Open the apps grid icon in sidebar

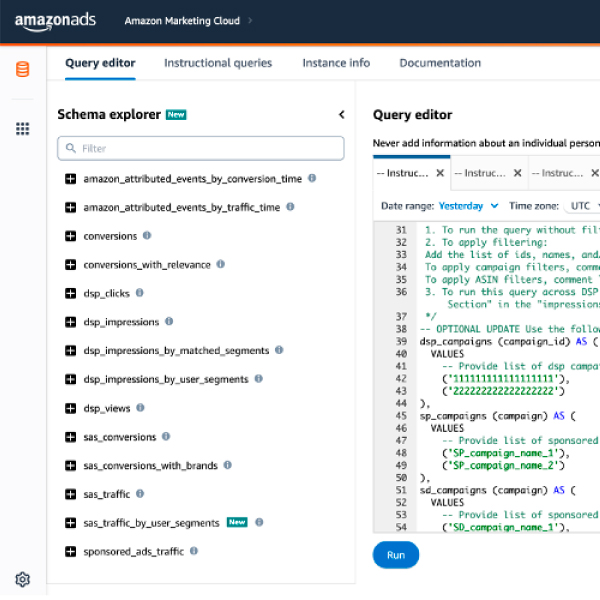[x=23, y=129]
